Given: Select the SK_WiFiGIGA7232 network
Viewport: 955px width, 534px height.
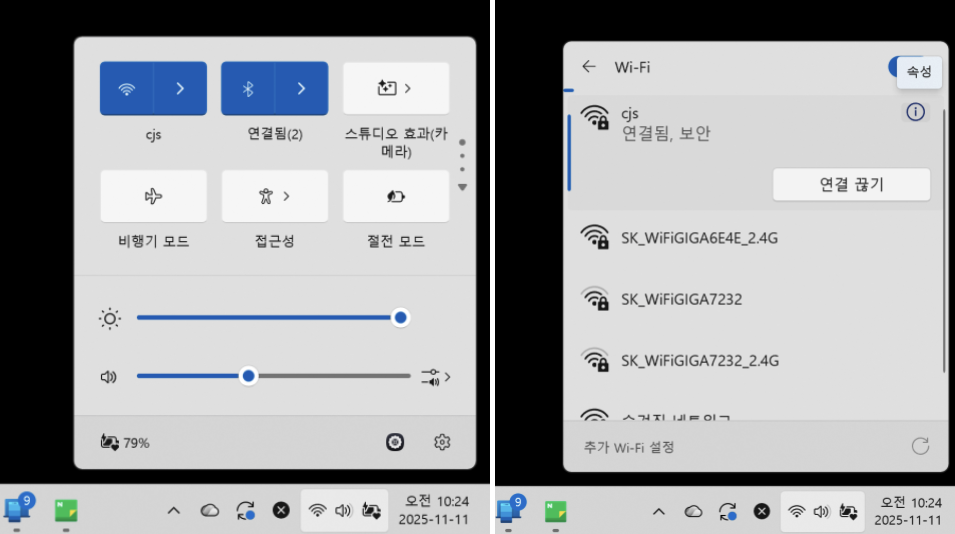Looking at the screenshot, I should click(681, 299).
